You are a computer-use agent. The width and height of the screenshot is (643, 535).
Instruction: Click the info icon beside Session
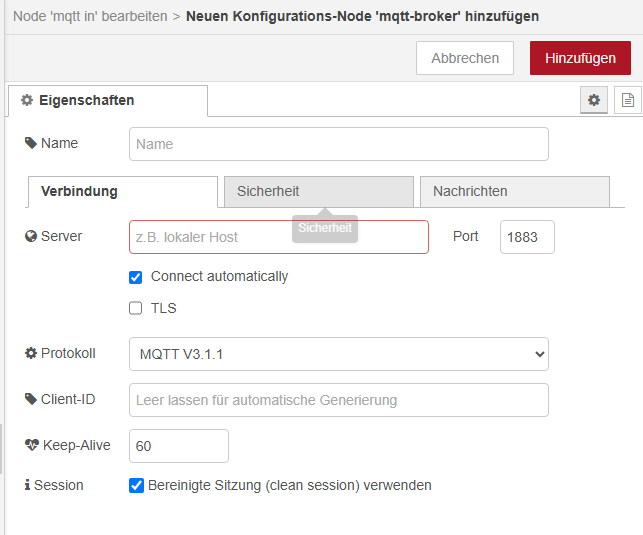pos(28,485)
